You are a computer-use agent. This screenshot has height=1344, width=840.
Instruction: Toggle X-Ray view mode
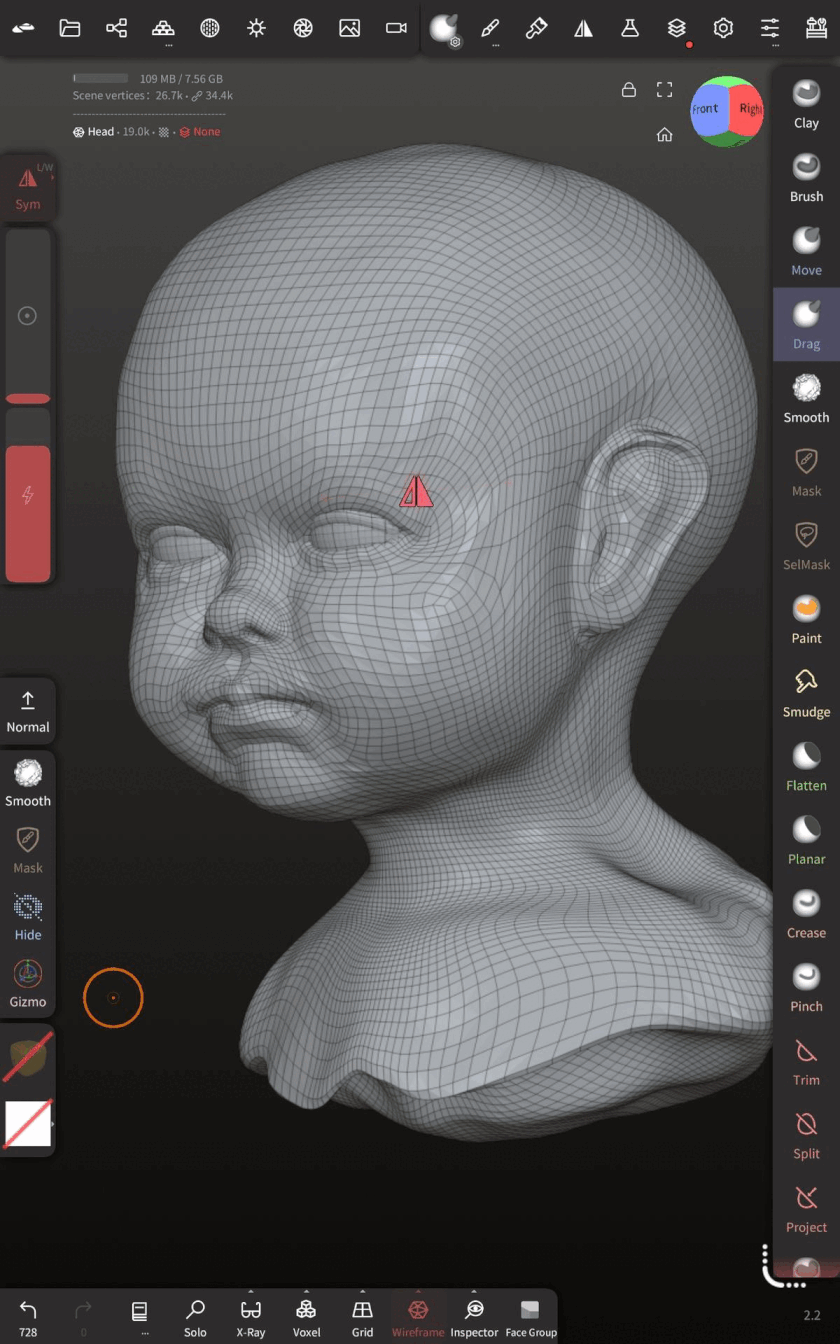point(251,1318)
